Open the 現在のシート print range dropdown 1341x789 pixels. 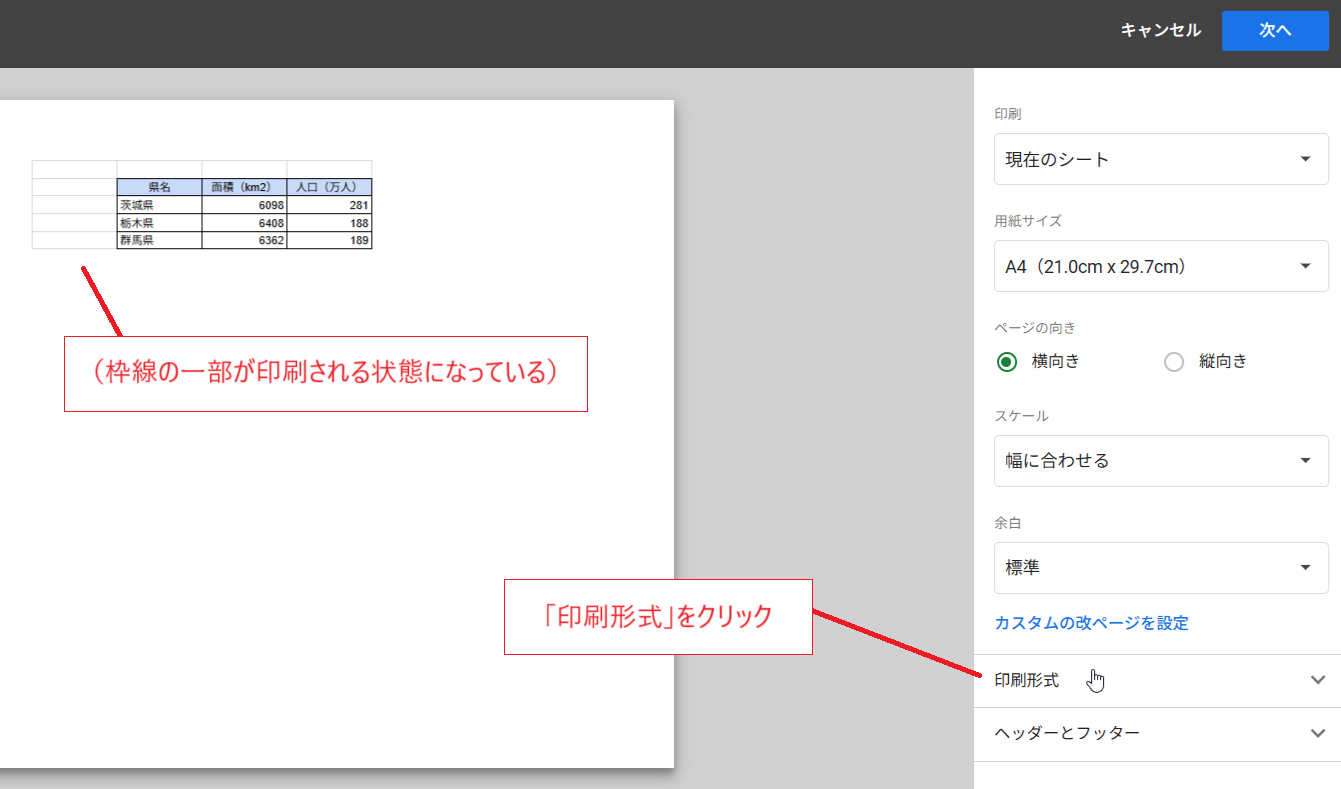click(x=1160, y=159)
